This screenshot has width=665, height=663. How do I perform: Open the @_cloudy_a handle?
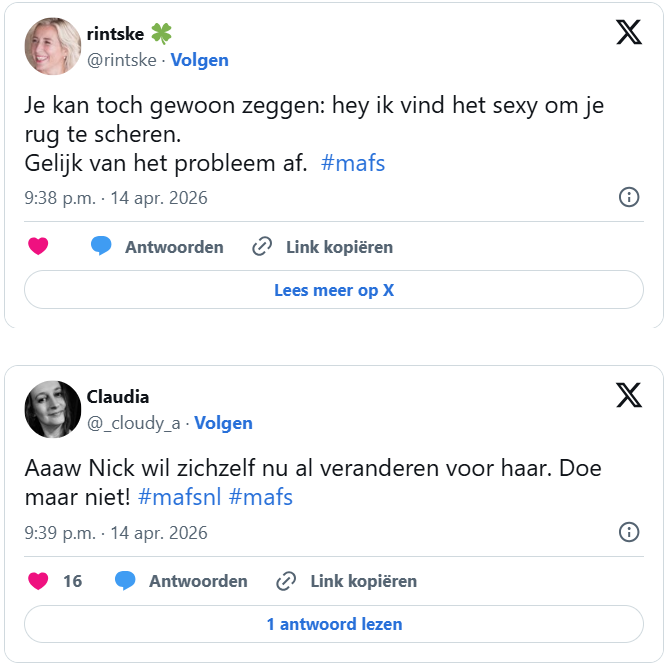[x=133, y=423]
